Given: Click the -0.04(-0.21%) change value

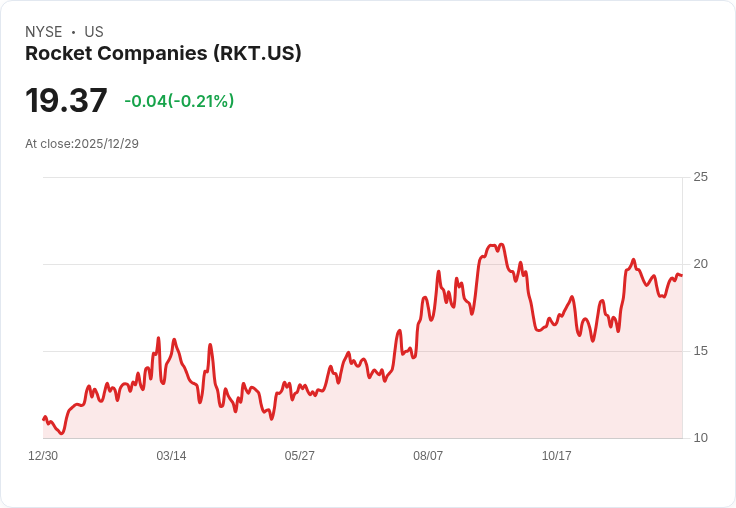Looking at the screenshot, I should click(179, 101).
